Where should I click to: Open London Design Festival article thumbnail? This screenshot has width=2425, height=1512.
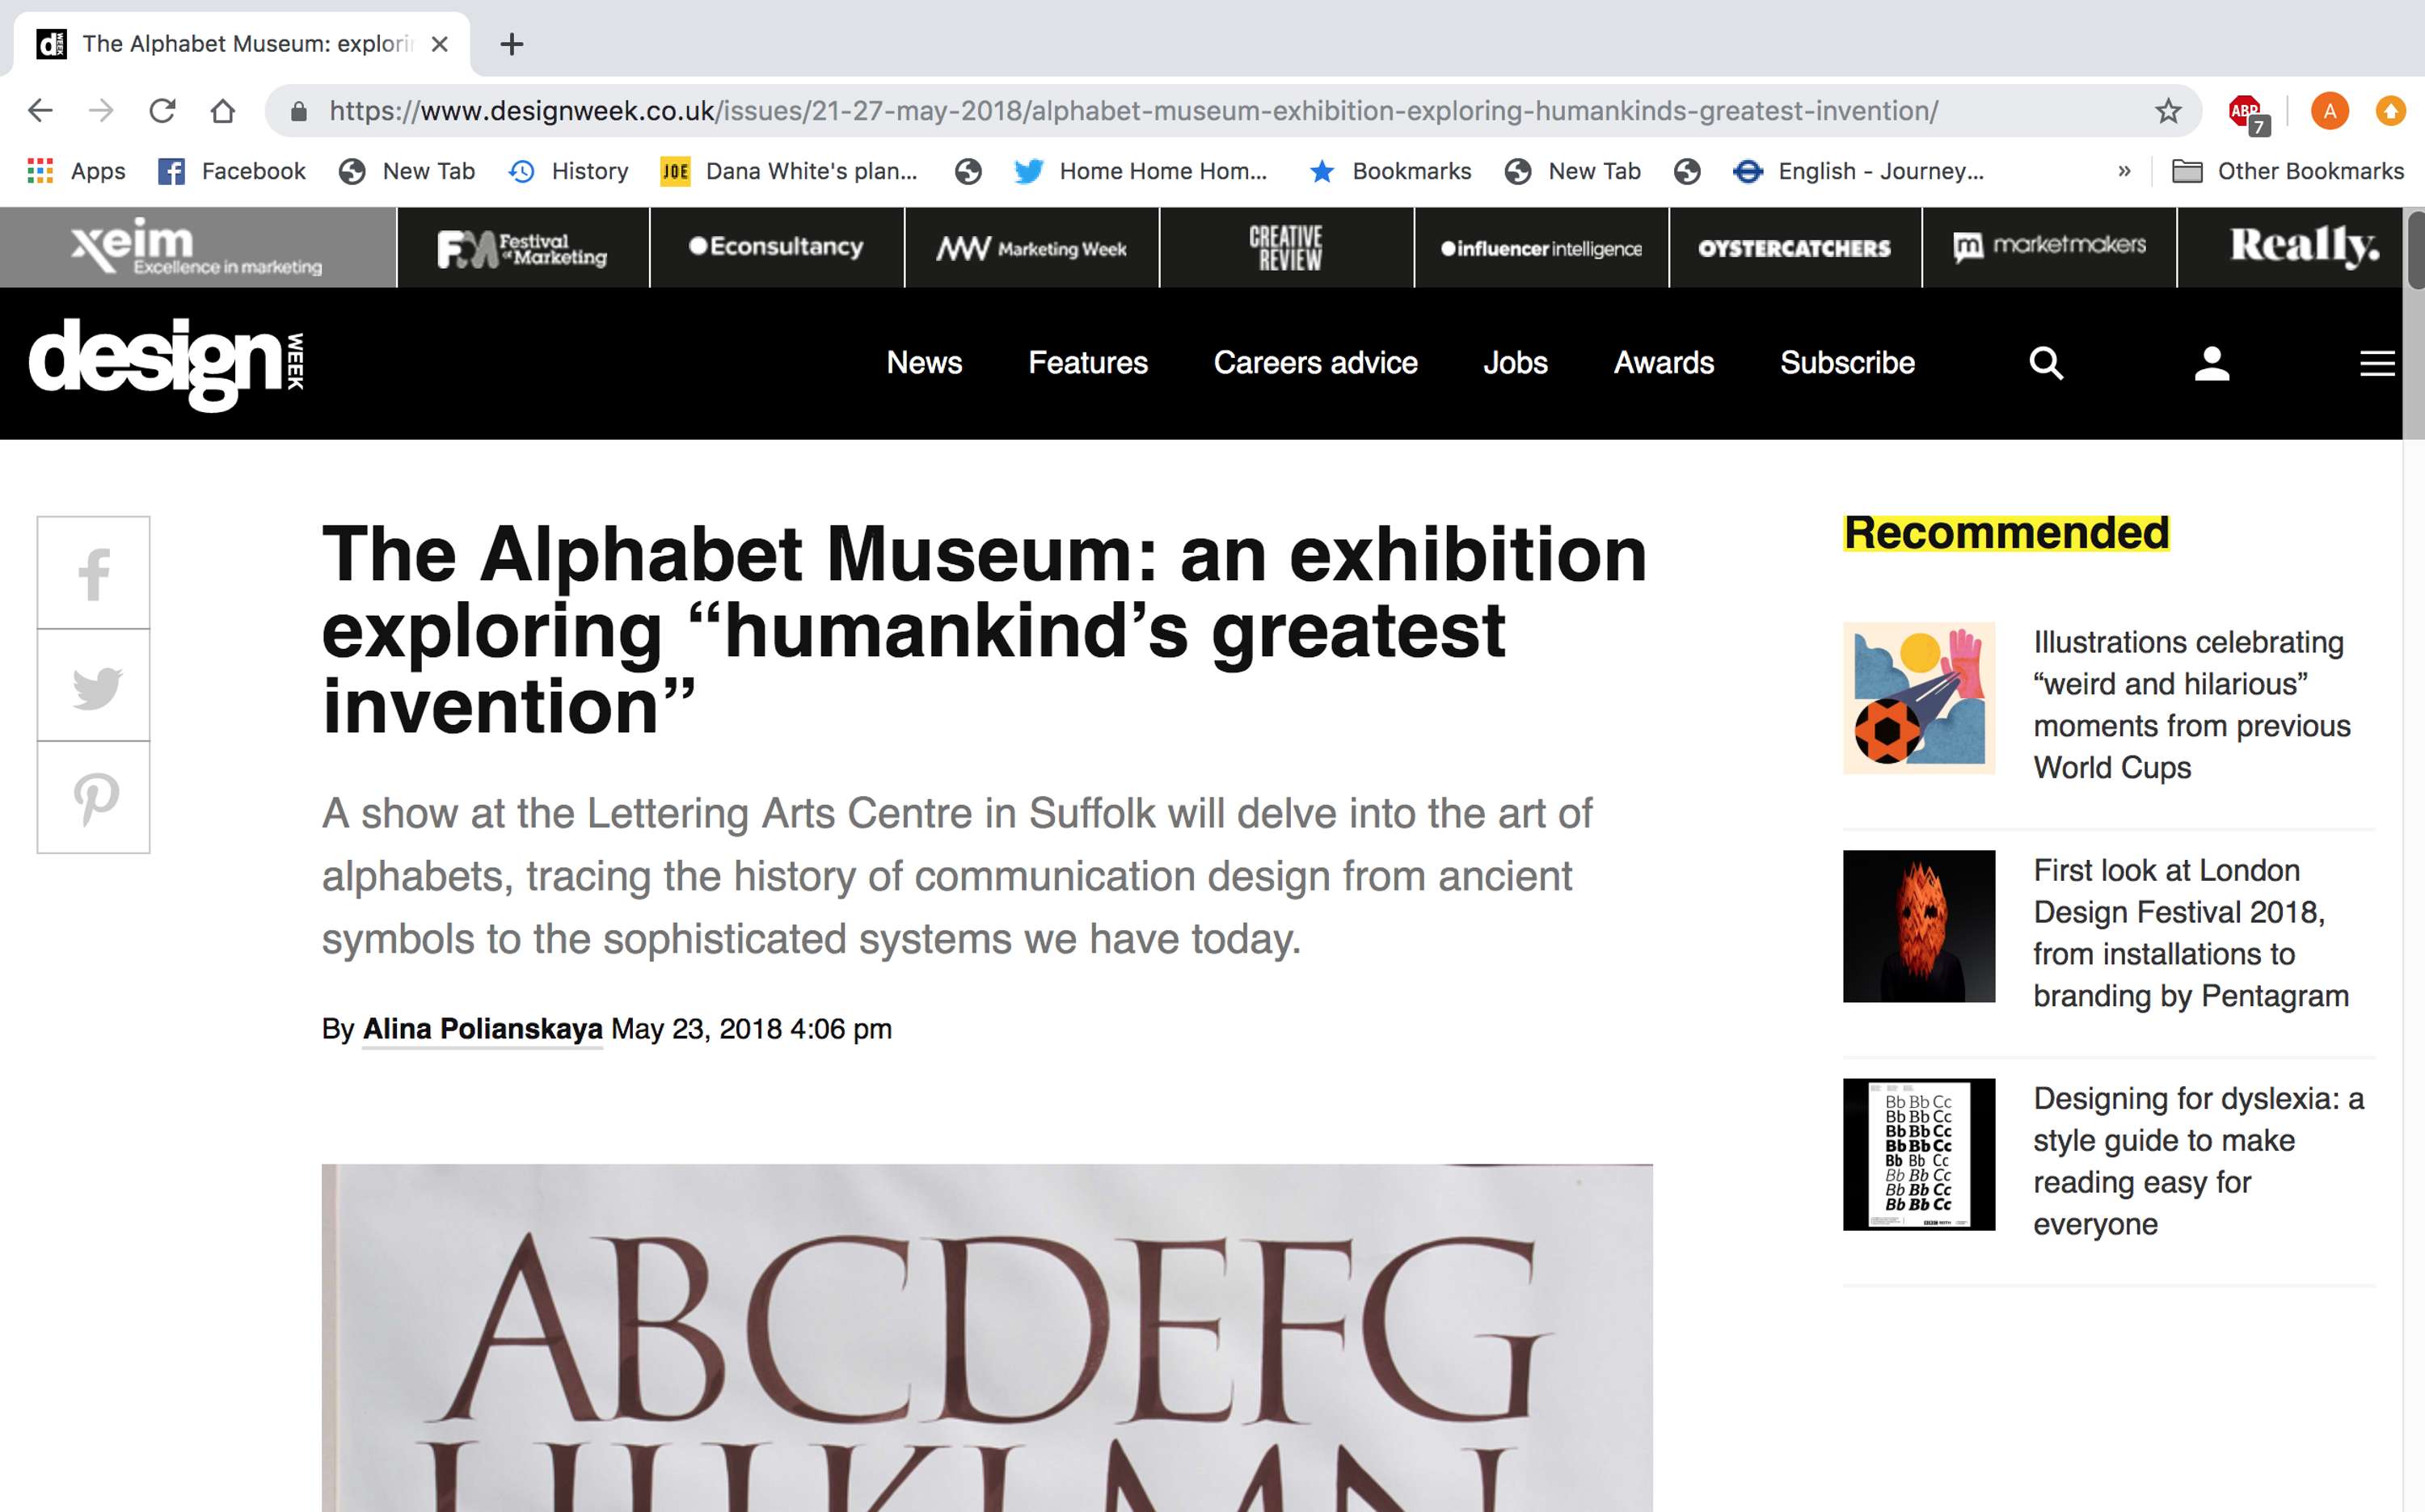[1919, 926]
